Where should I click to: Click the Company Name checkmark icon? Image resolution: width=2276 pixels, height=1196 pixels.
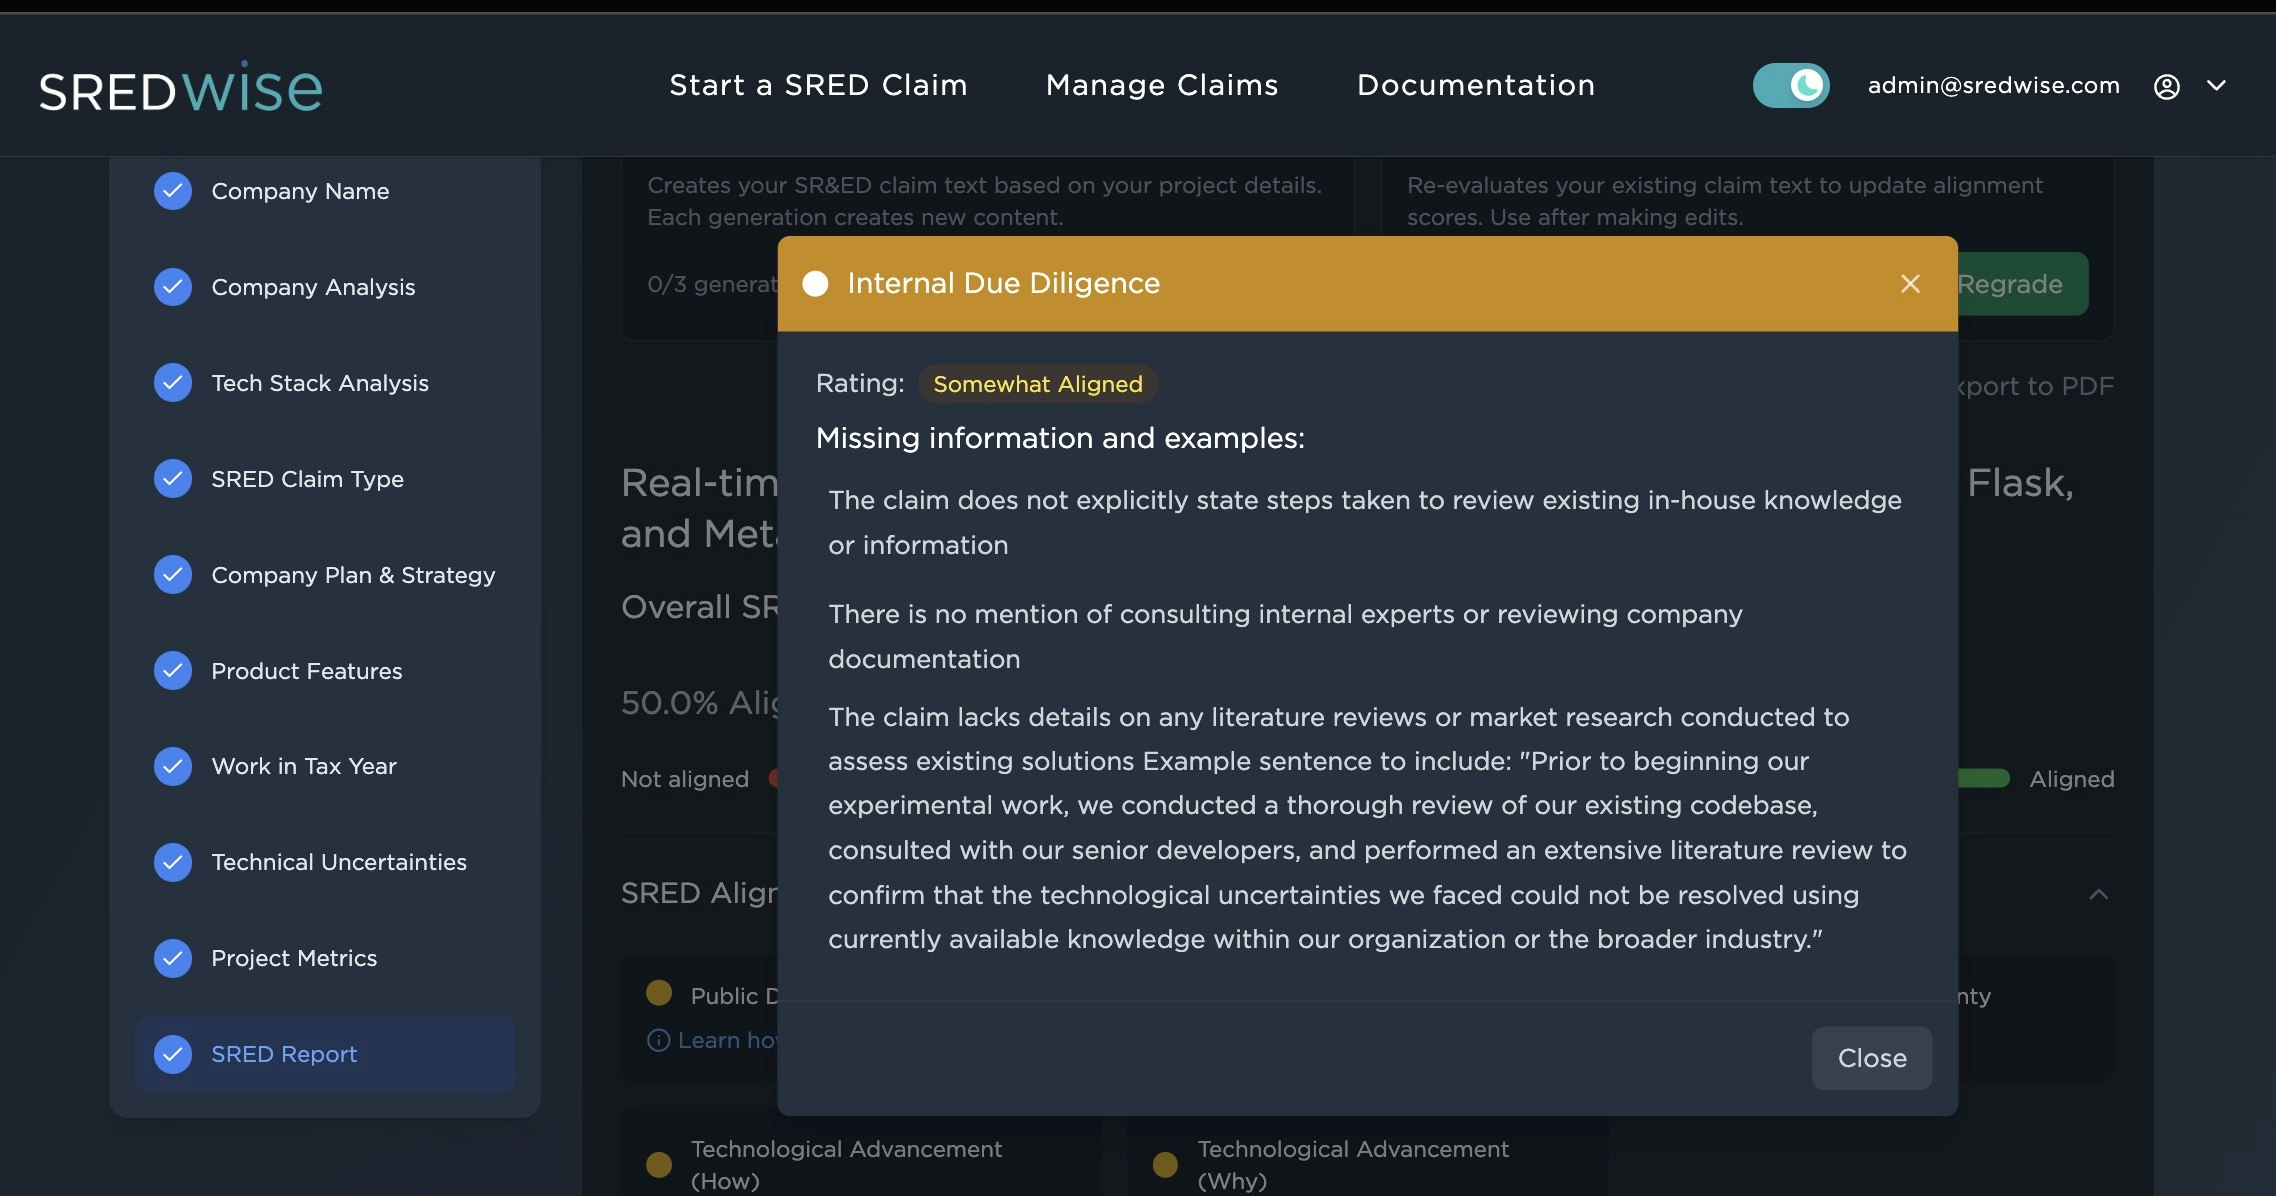[x=173, y=191]
